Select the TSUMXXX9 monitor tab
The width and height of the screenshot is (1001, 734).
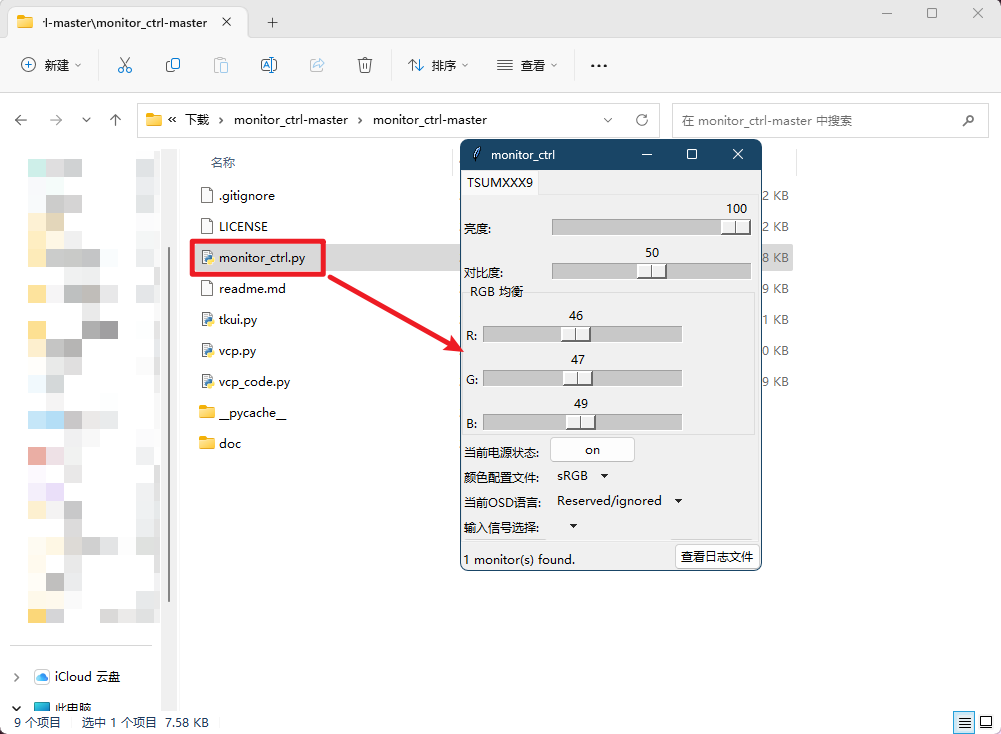pos(500,183)
